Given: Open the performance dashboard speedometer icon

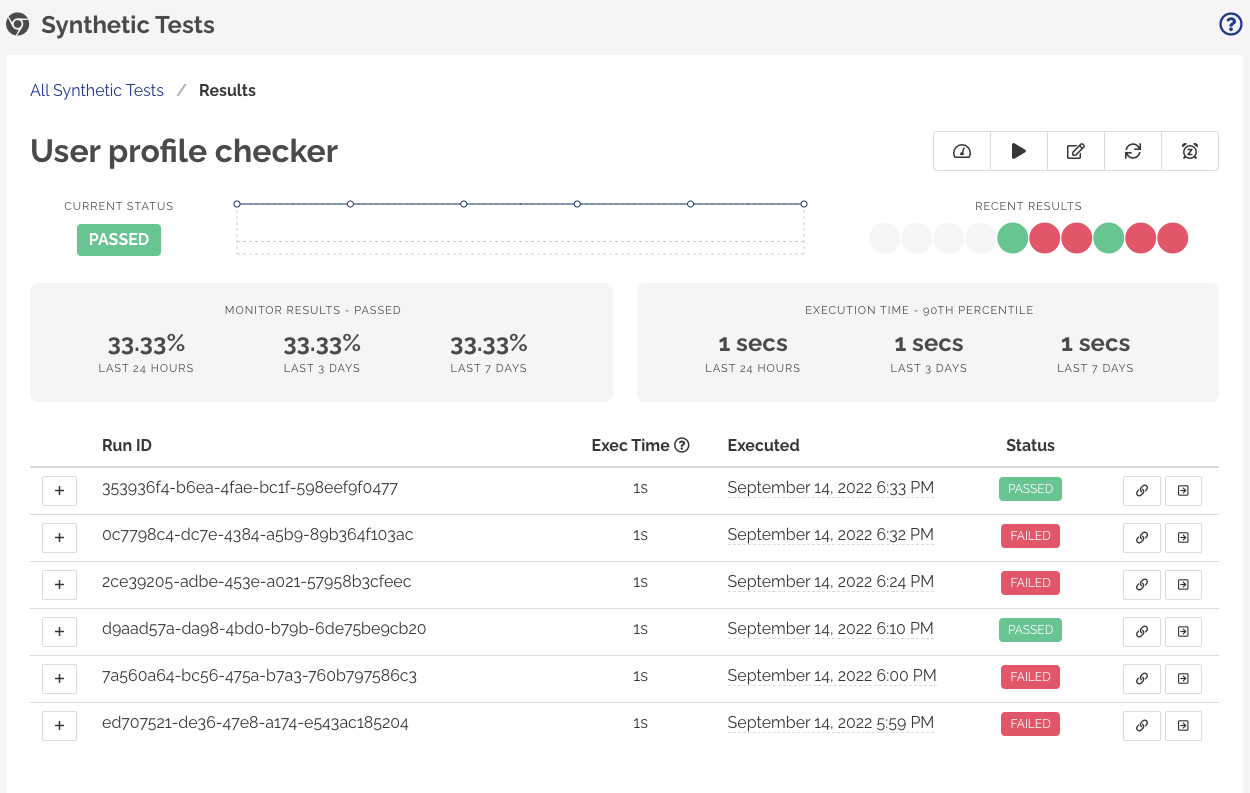Looking at the screenshot, I should pyautogui.click(x=961, y=151).
